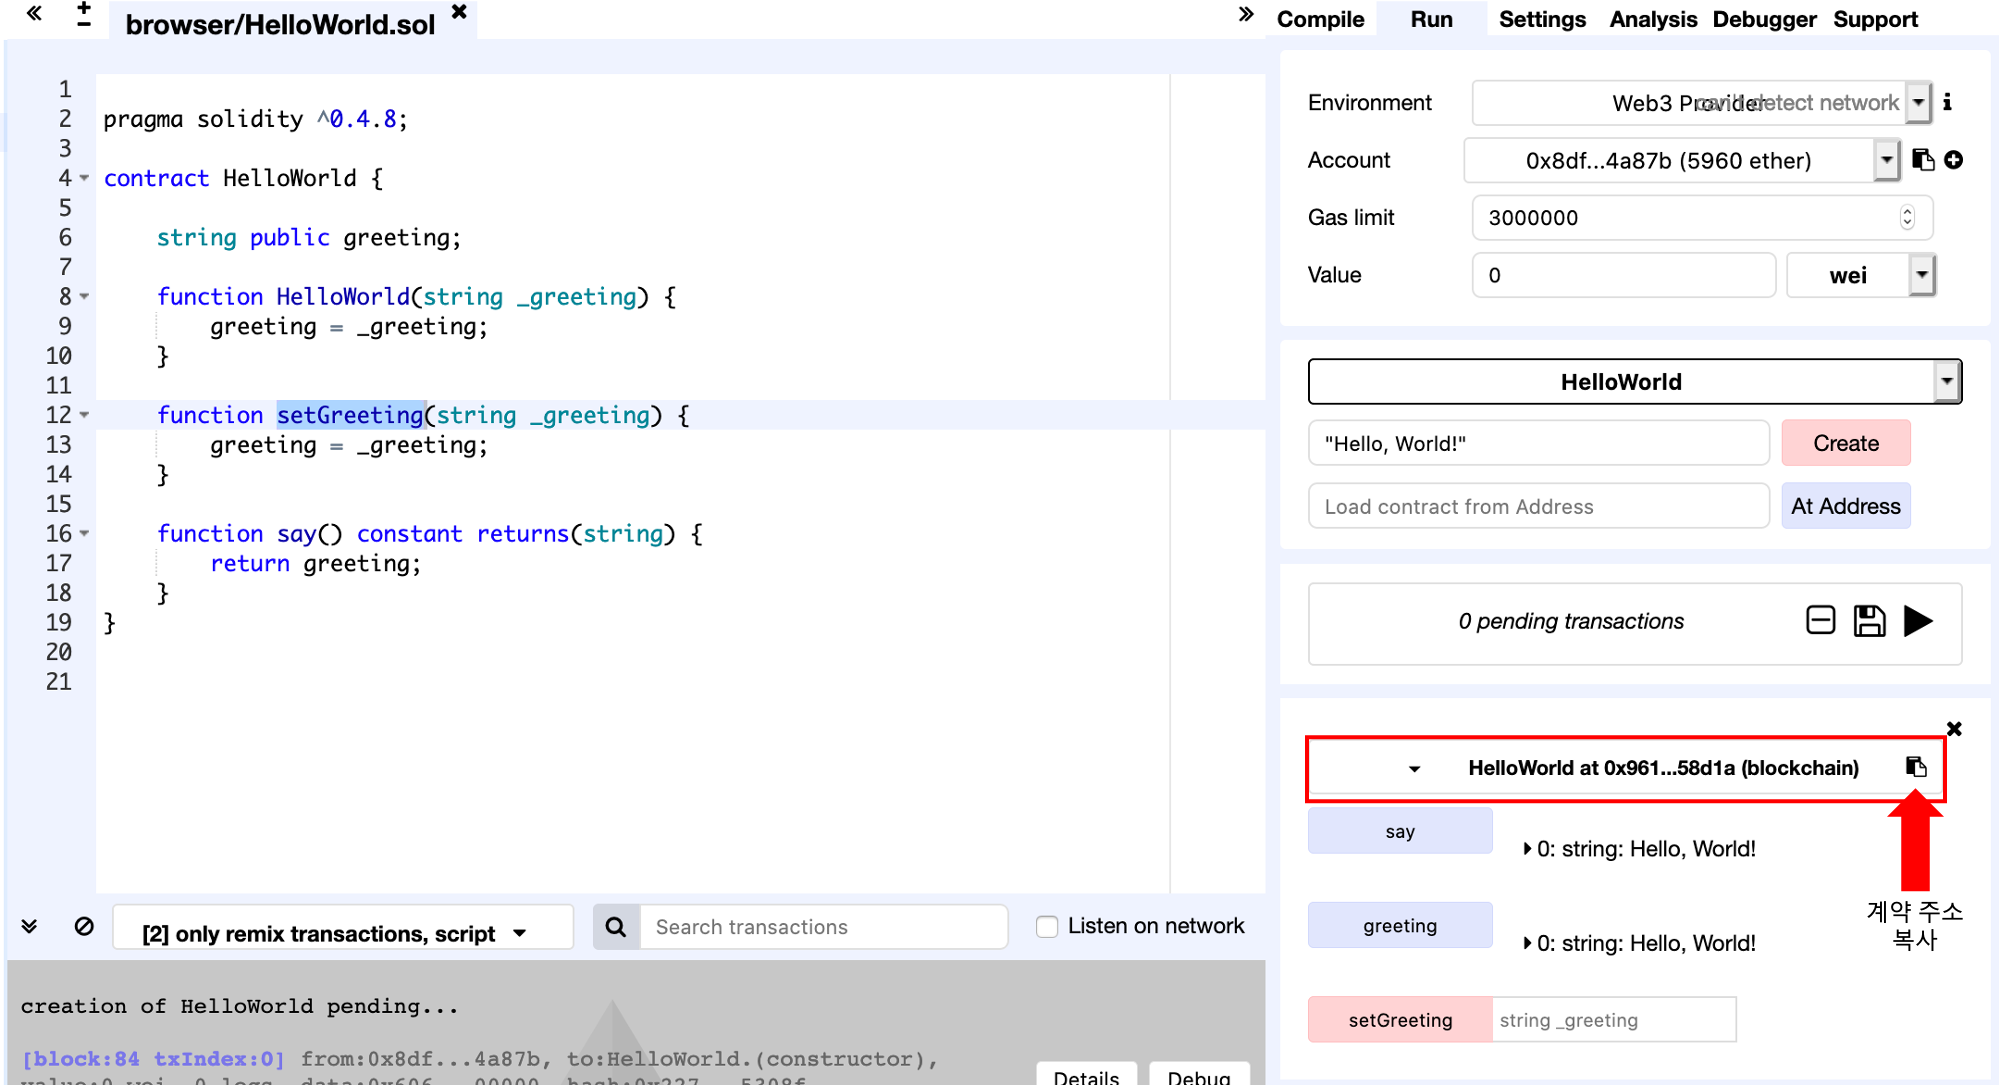Open the wei unit dropdown
The width and height of the screenshot is (1999, 1085).
pos(1921,275)
